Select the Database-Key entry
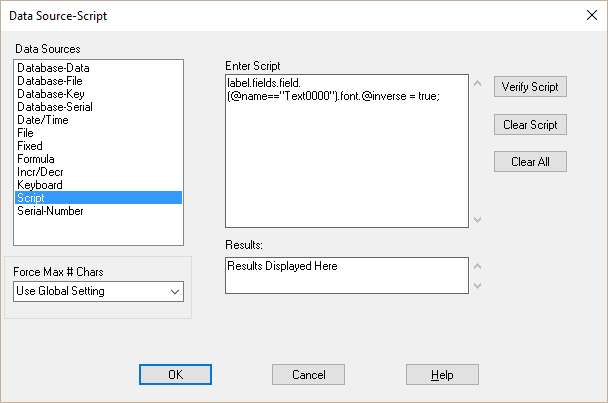 [x=98, y=94]
